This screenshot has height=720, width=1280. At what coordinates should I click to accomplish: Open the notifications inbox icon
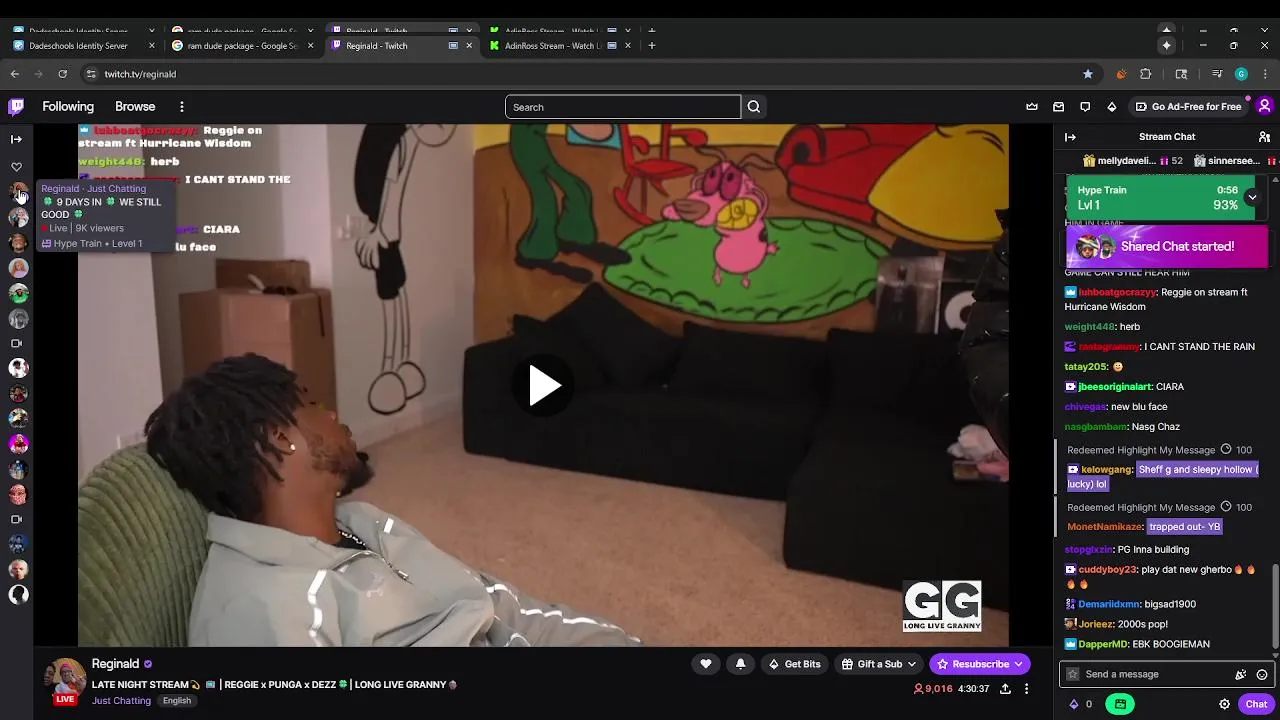point(1058,107)
